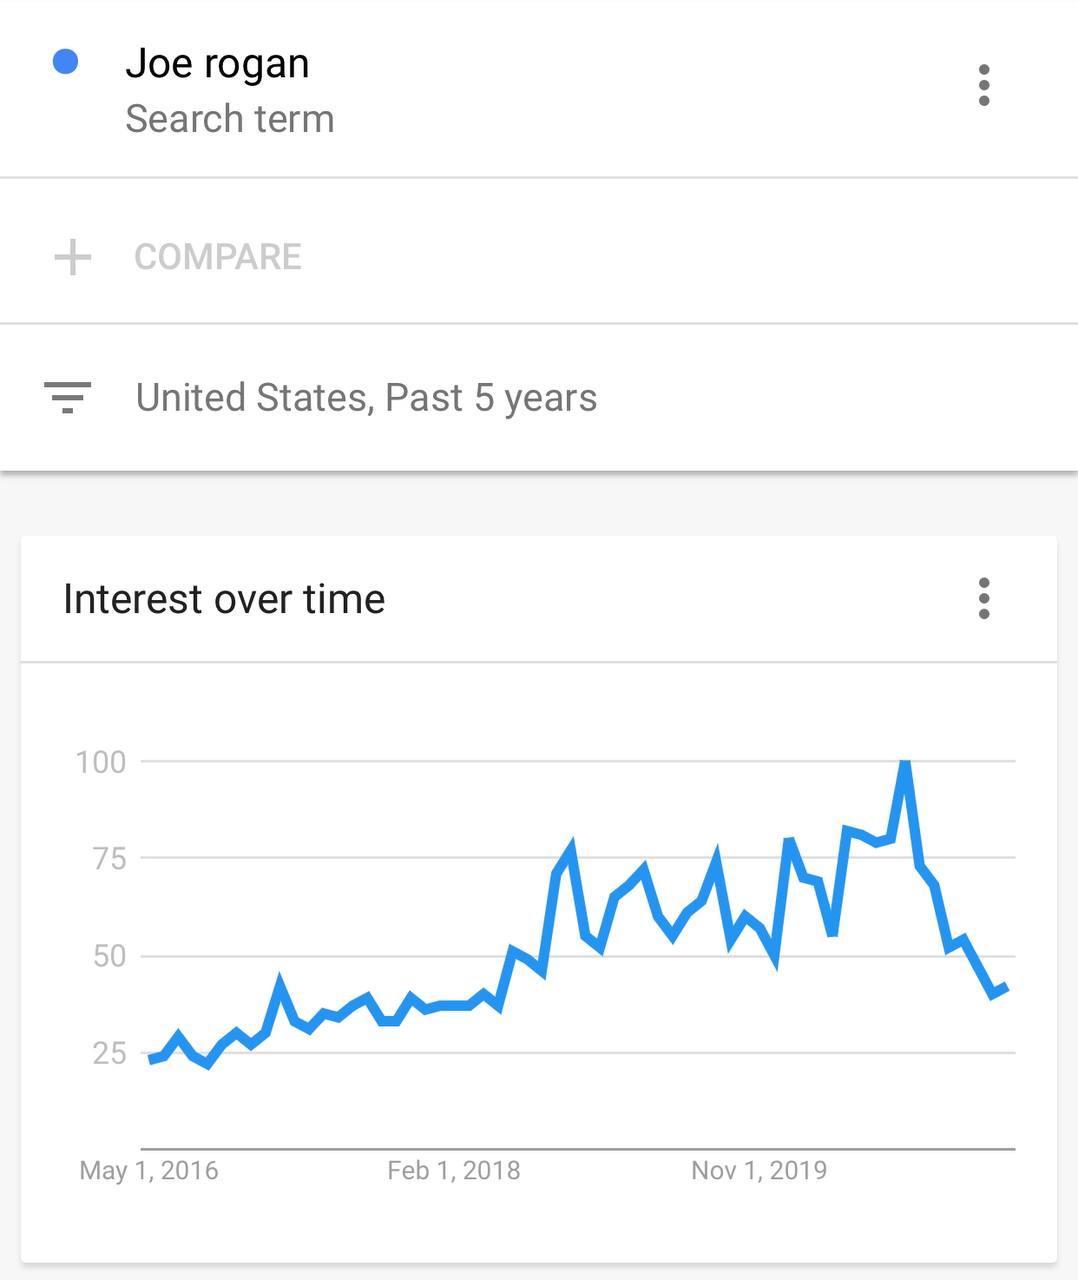Click the COMPARE button
Image resolution: width=1078 pixels, height=1280 pixels.
pos(217,257)
